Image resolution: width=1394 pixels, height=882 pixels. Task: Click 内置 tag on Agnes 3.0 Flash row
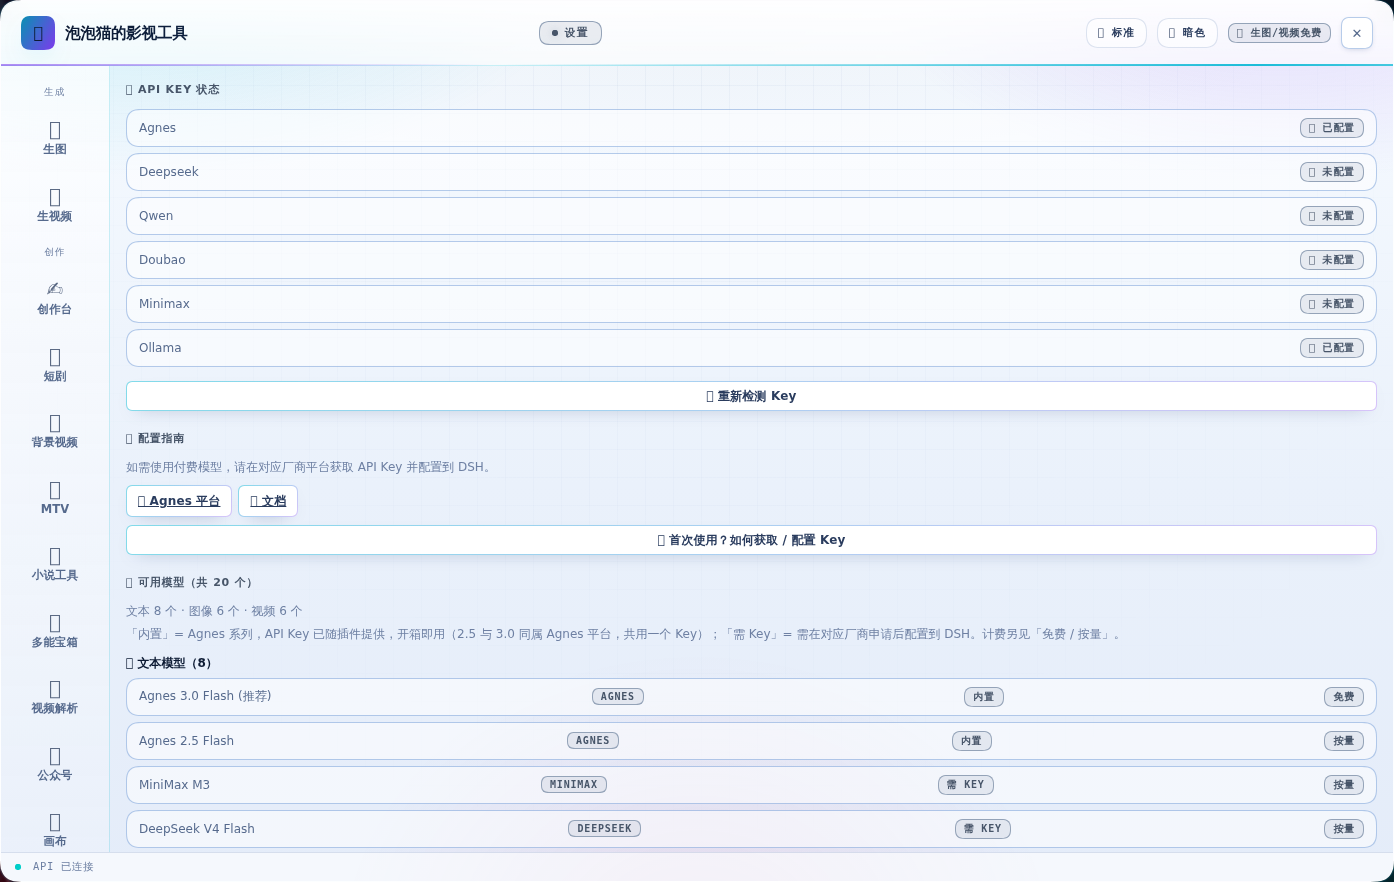click(984, 697)
